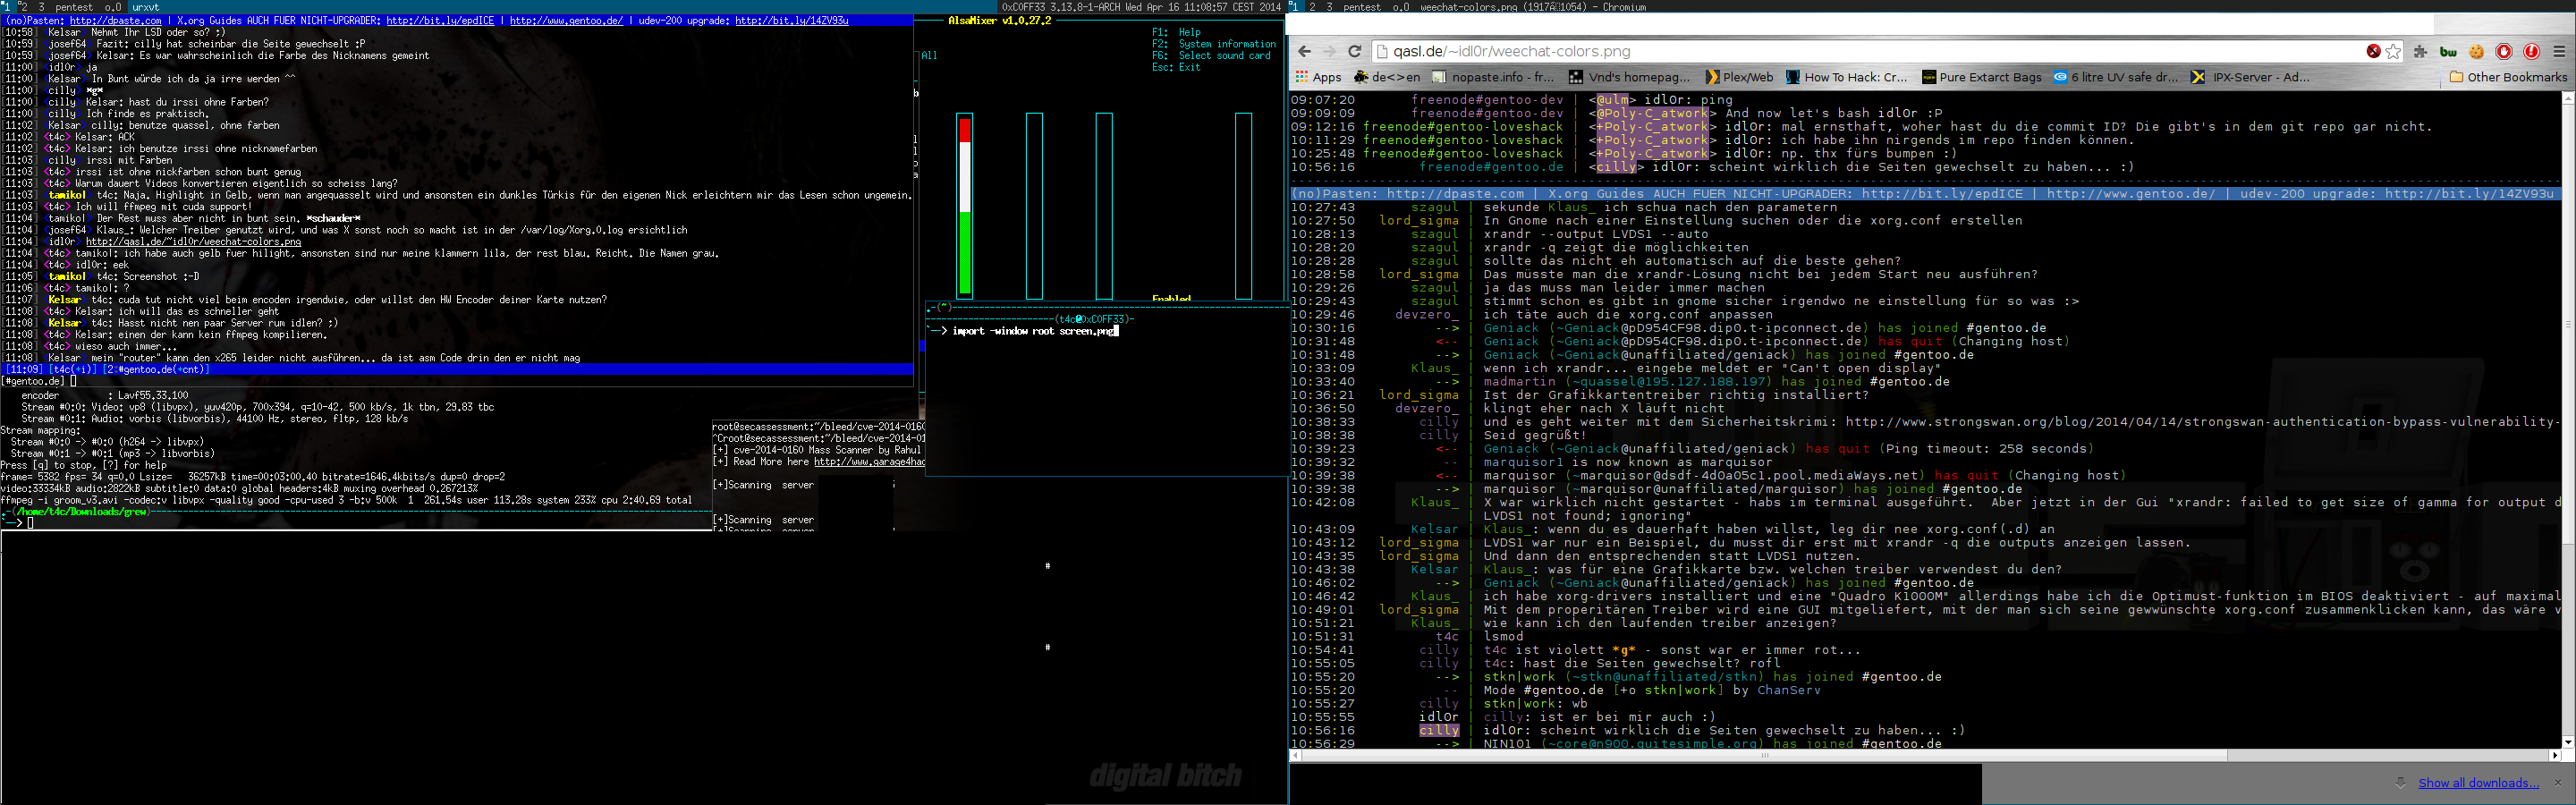This screenshot has width=2576, height=805.
Task: Open the 'How To Hack: Cr...' bookmark
Action: (1846, 77)
